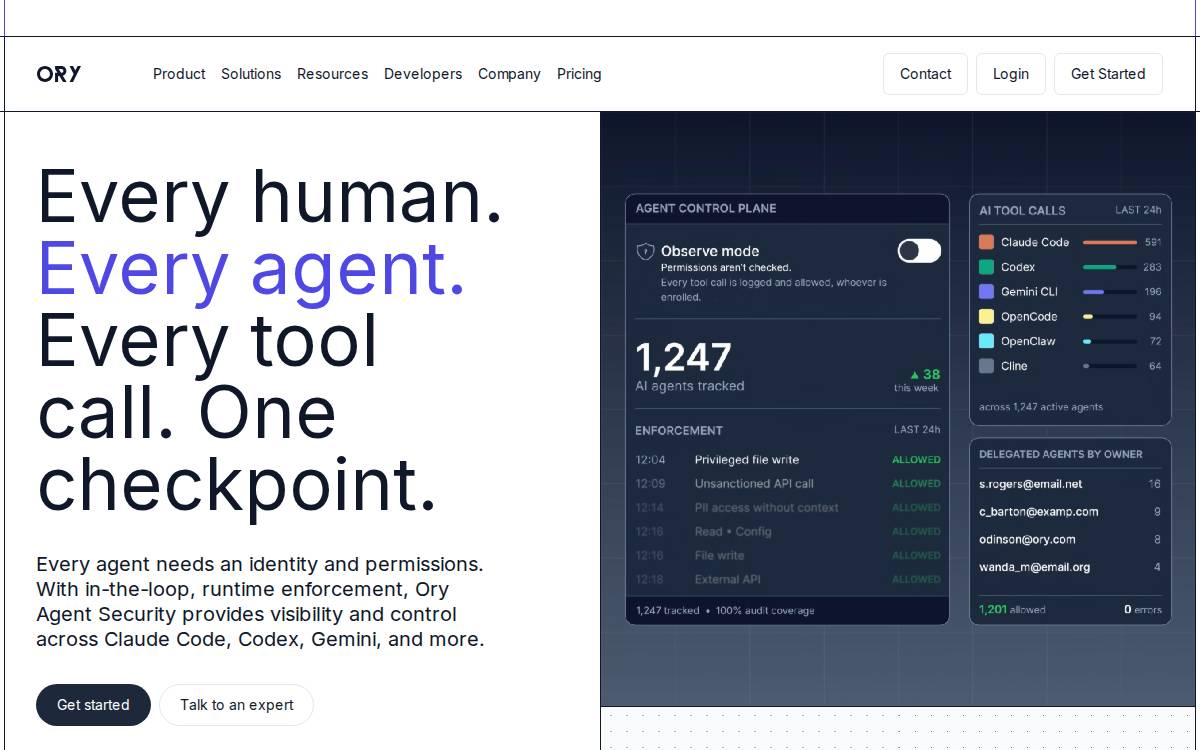Image resolution: width=1200 pixels, height=750 pixels.
Task: Click the Claude Code label
Action: 1035,242
